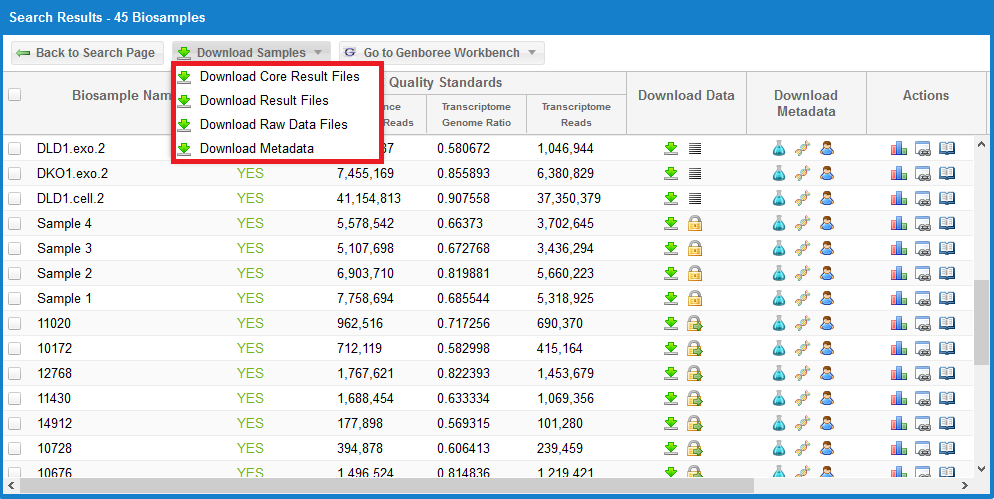Image resolution: width=994 pixels, height=499 pixels.
Task: Open the Go to Genboree Workbench dropdown
Action: click(441, 53)
